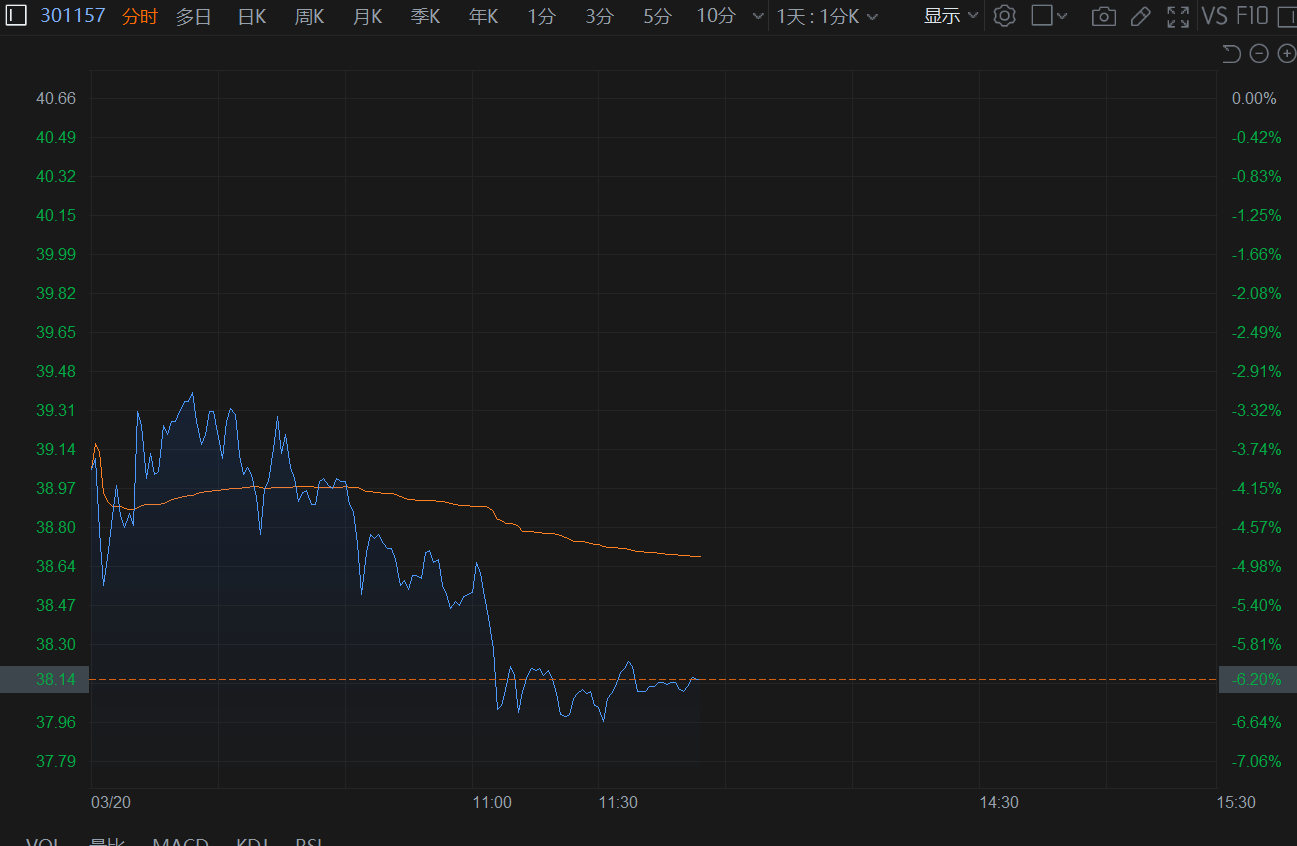Open chart settings gear icon
Image resolution: width=1297 pixels, height=846 pixels.
[x=1004, y=16]
